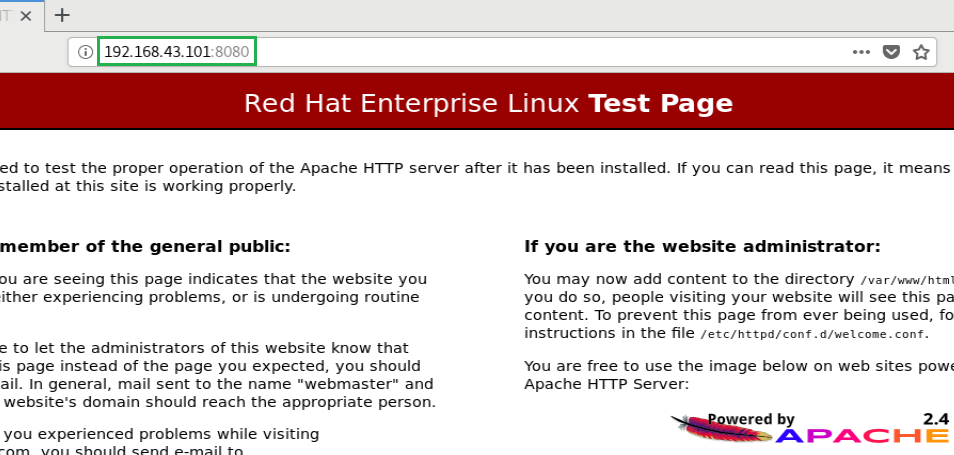This screenshot has width=954, height=455.
Task: Close the current browser tab
Action: tap(26, 16)
